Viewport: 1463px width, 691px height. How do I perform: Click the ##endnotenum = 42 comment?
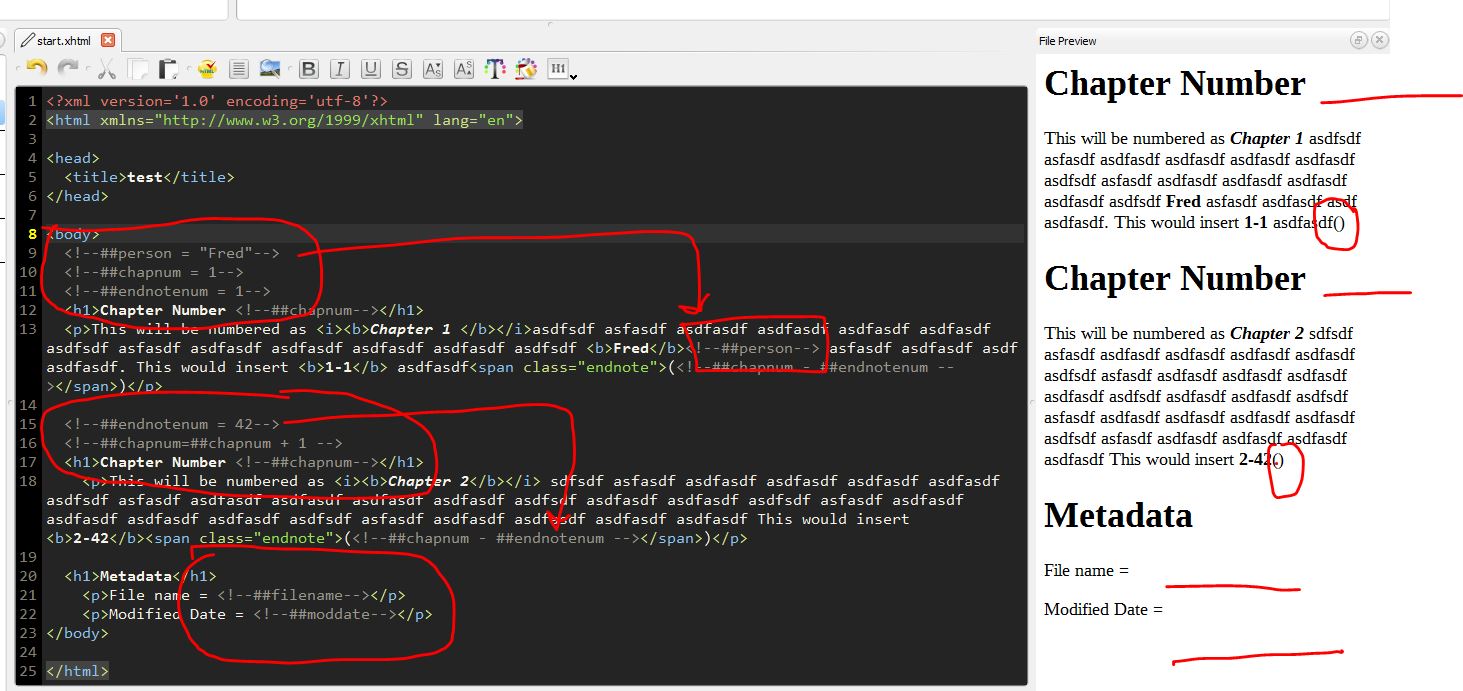coord(172,424)
